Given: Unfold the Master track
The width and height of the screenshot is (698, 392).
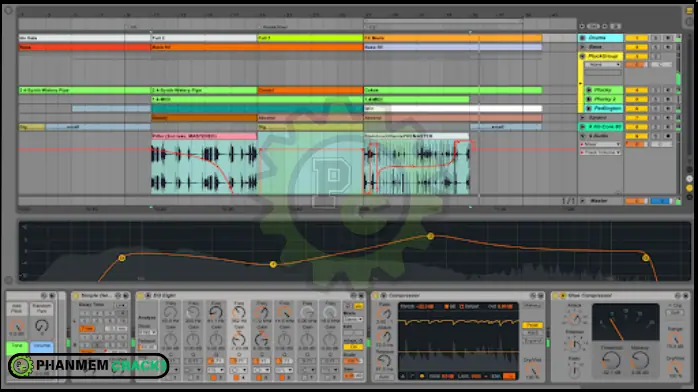Looking at the screenshot, I should (582, 201).
